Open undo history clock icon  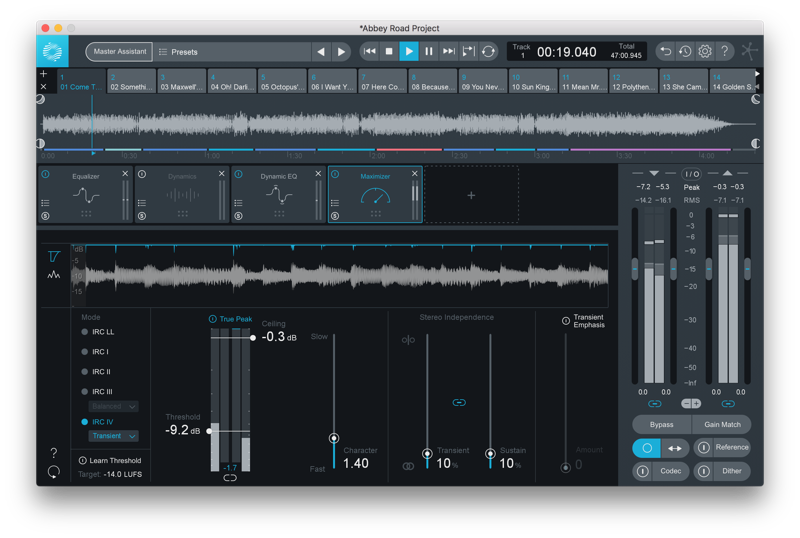(x=685, y=51)
